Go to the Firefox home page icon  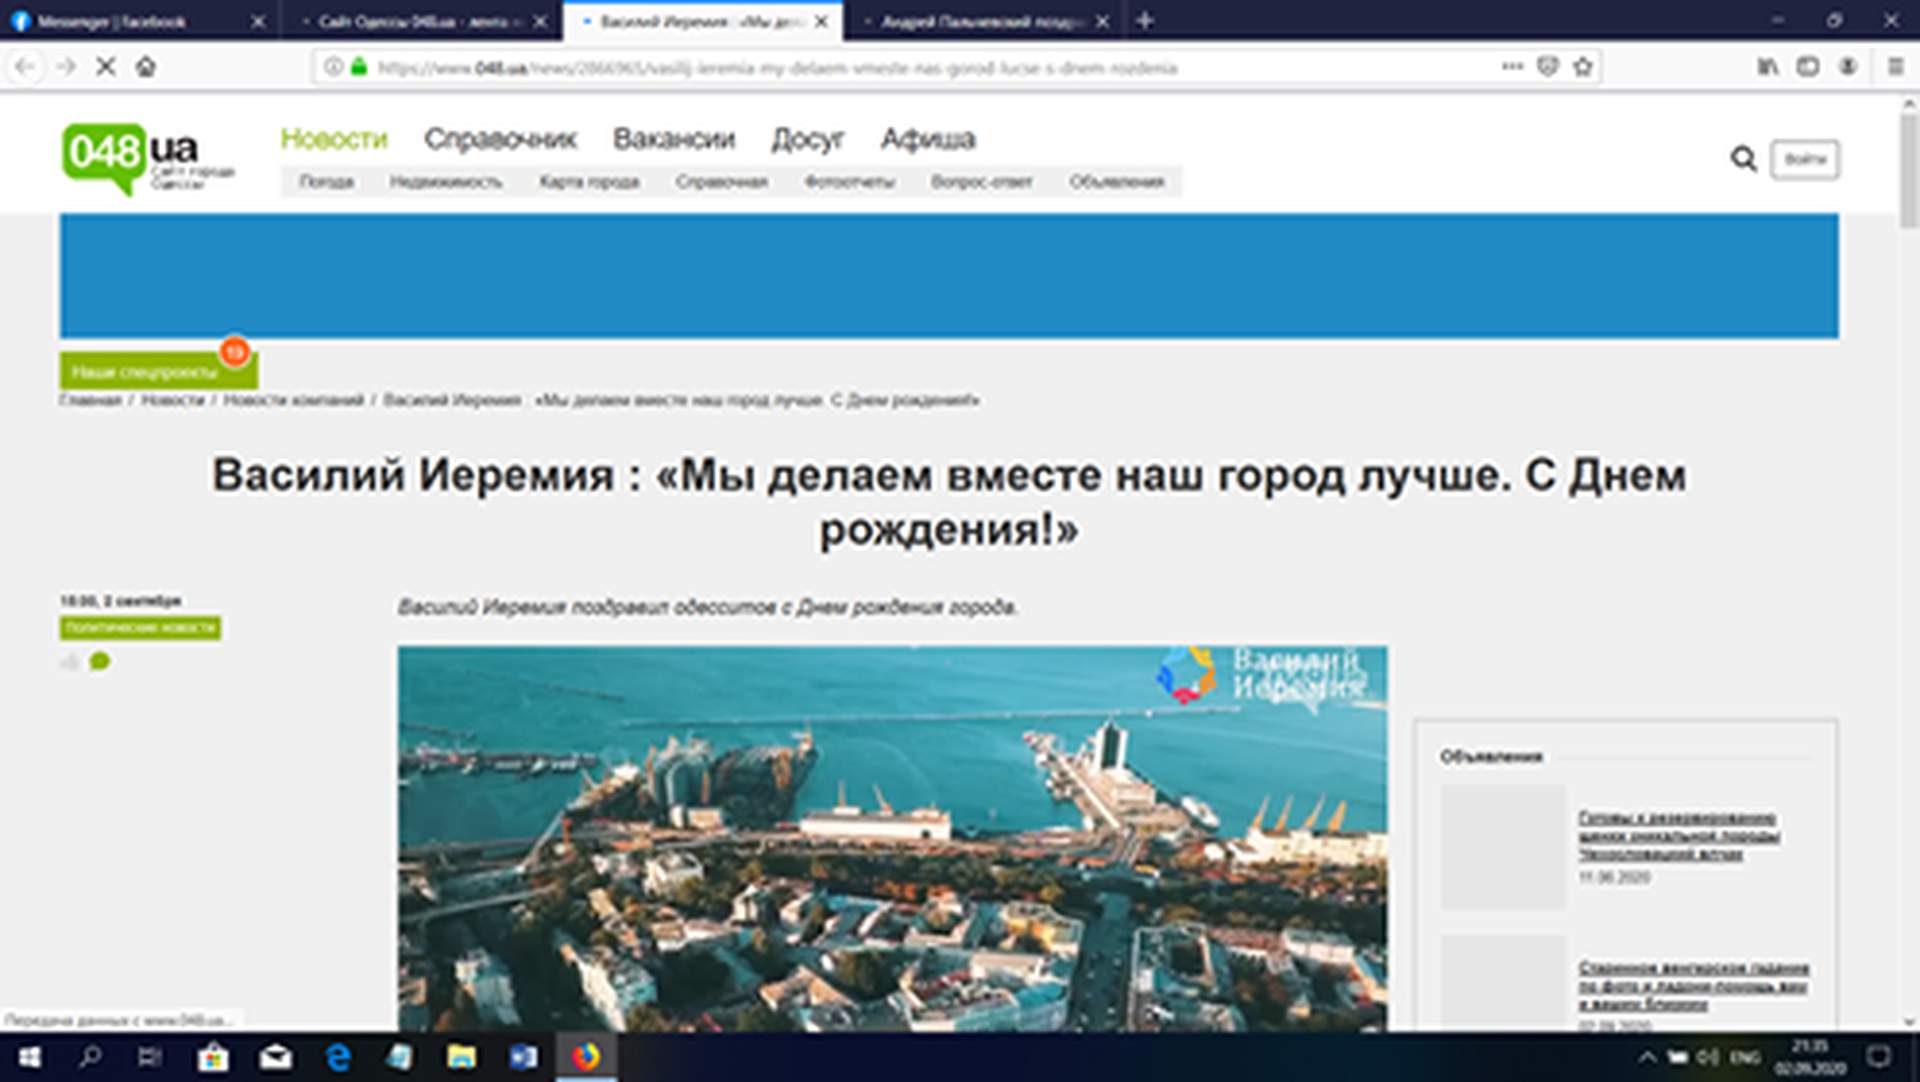146,67
